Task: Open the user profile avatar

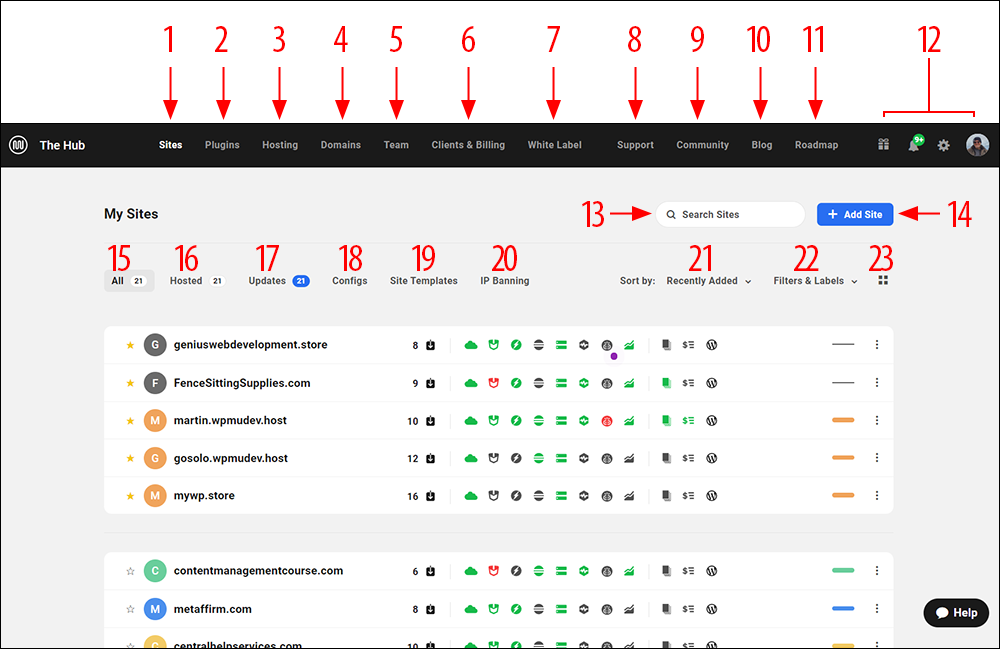Action: [x=977, y=145]
